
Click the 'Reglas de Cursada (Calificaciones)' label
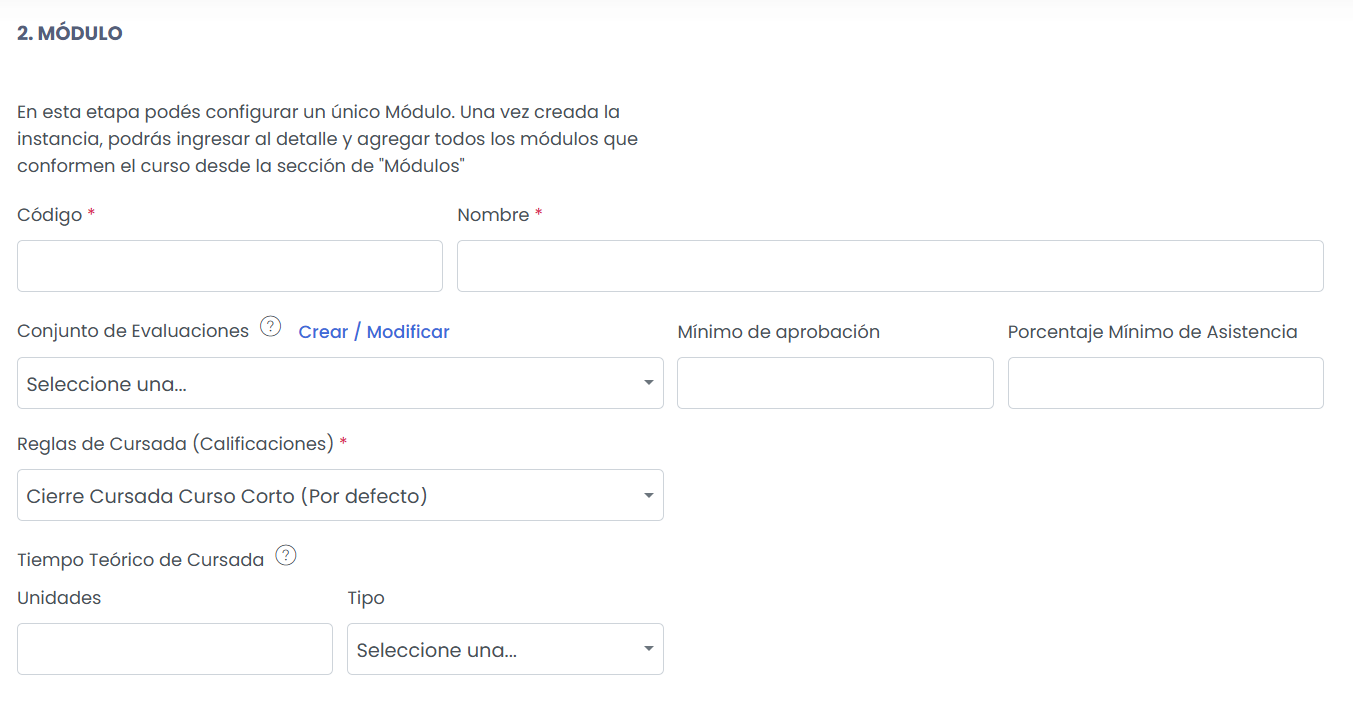tap(175, 444)
